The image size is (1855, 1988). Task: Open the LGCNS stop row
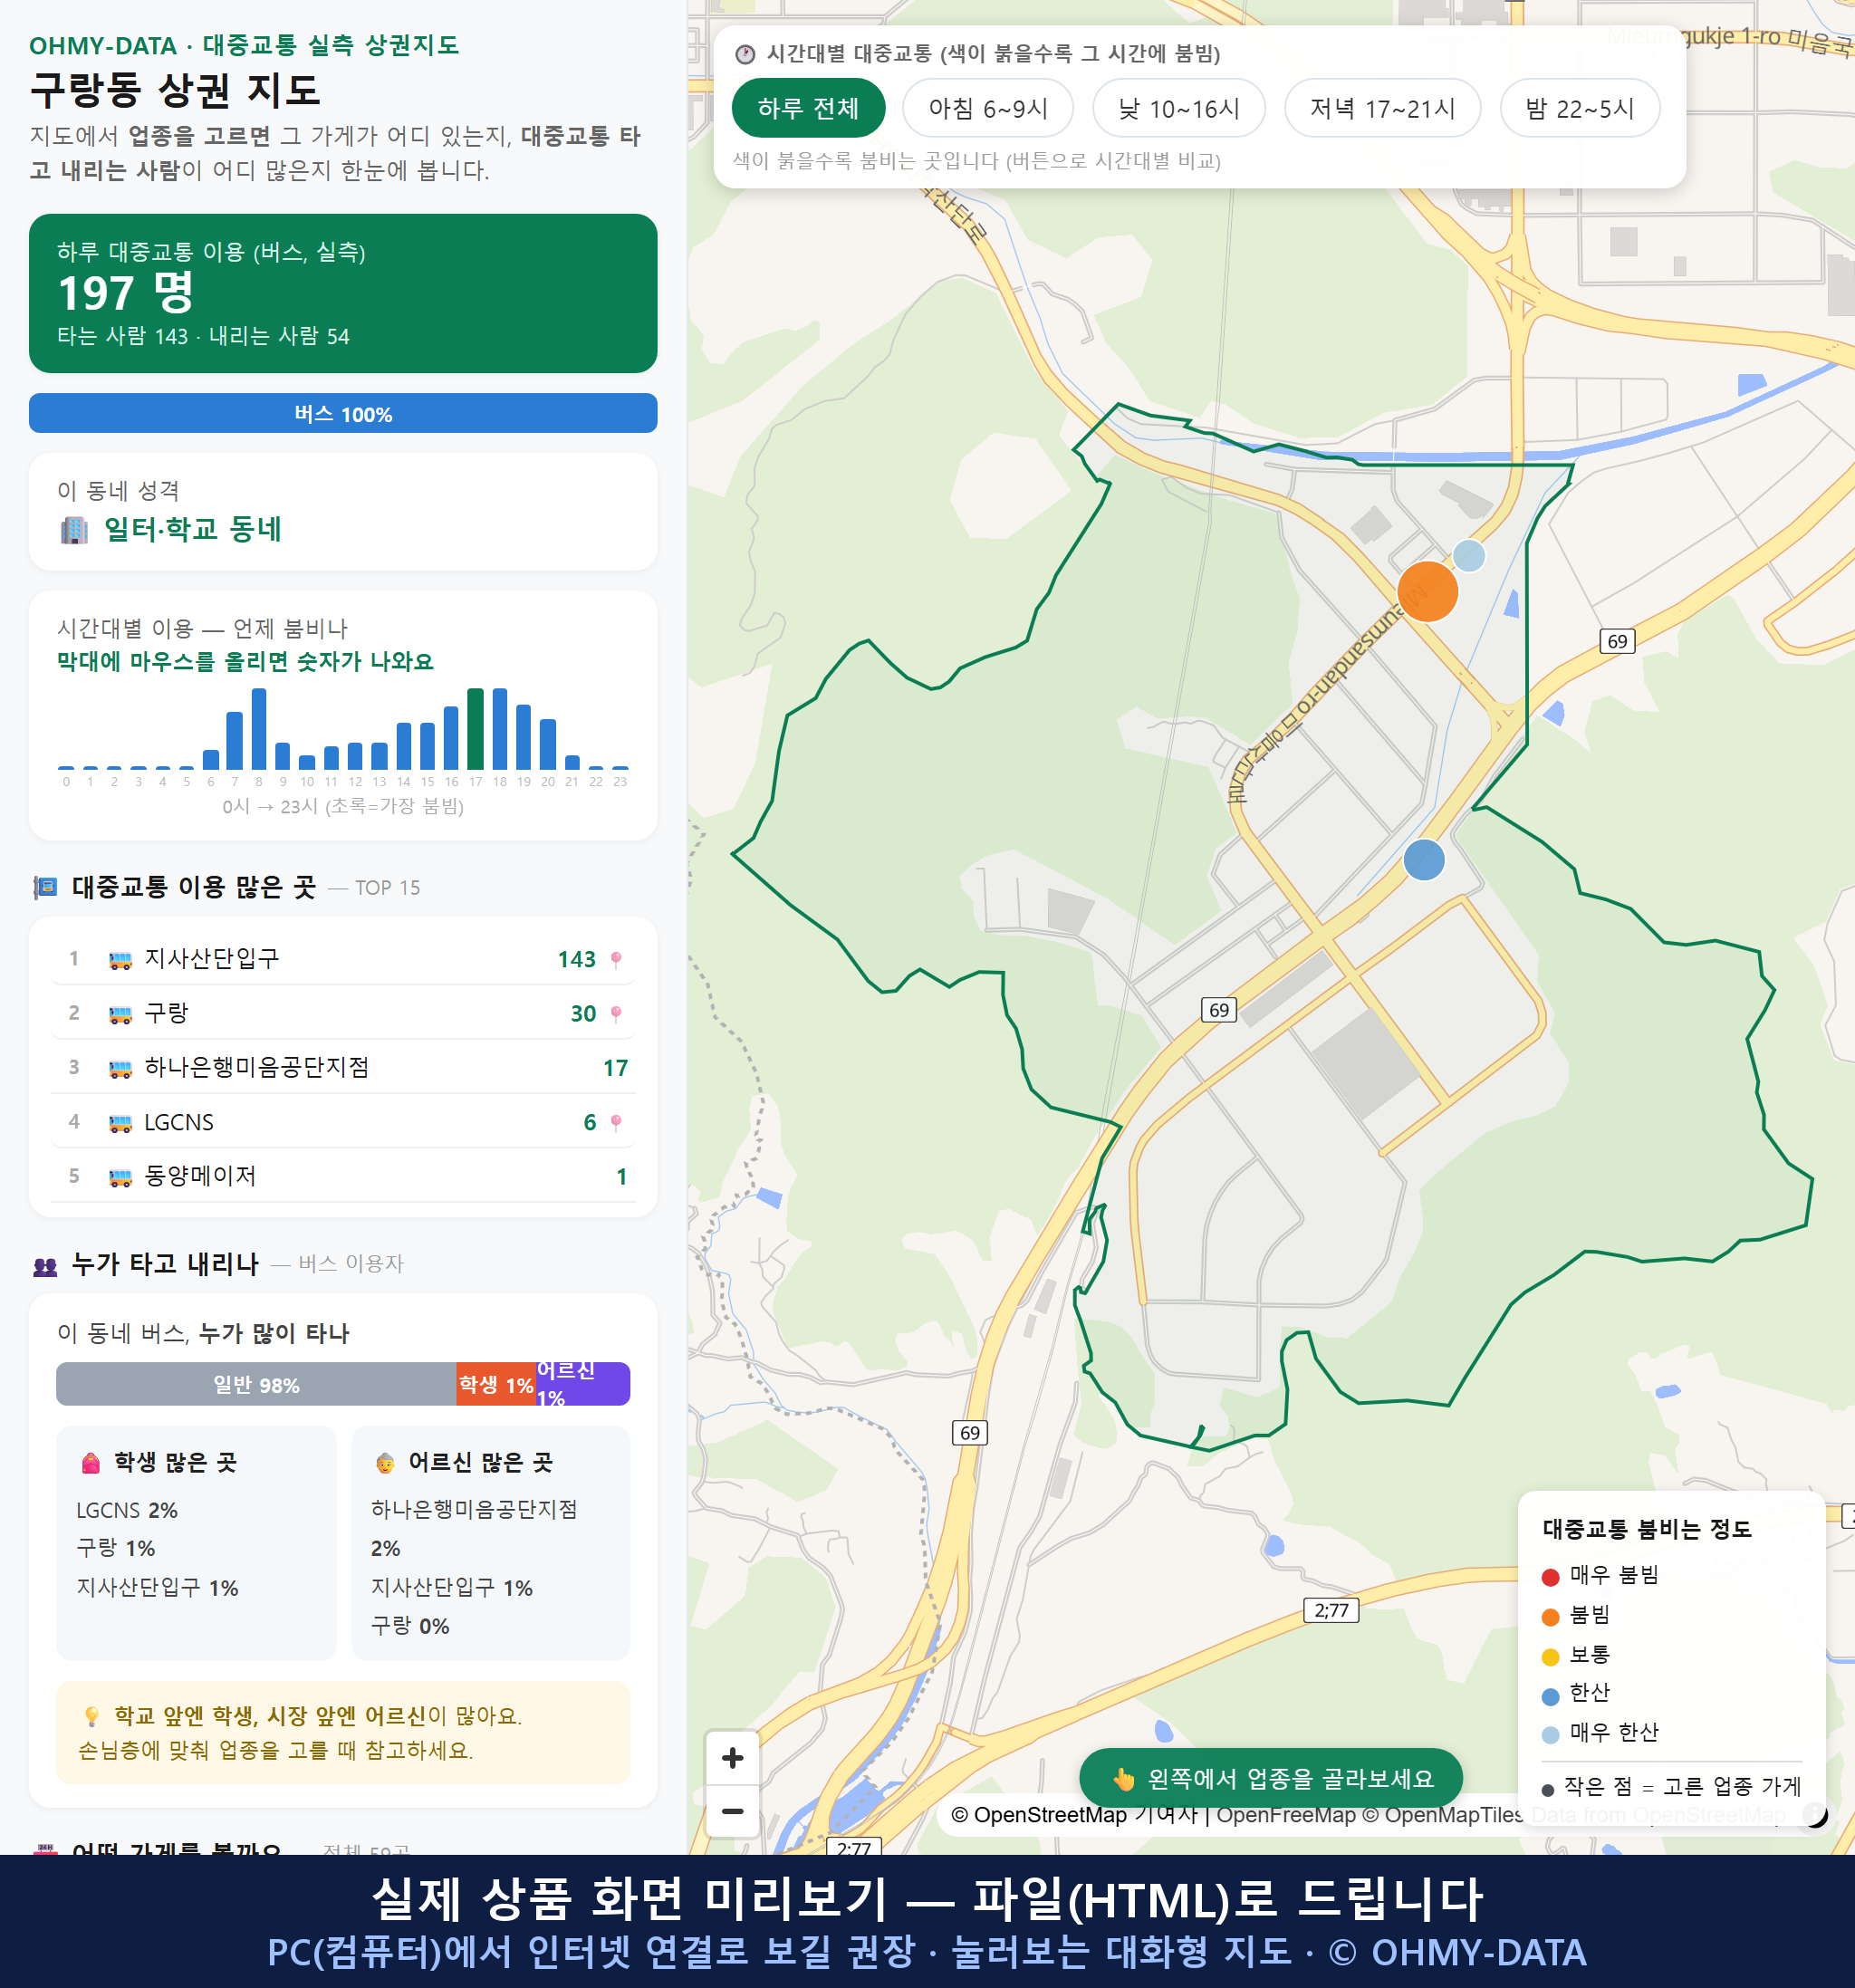coord(343,1122)
